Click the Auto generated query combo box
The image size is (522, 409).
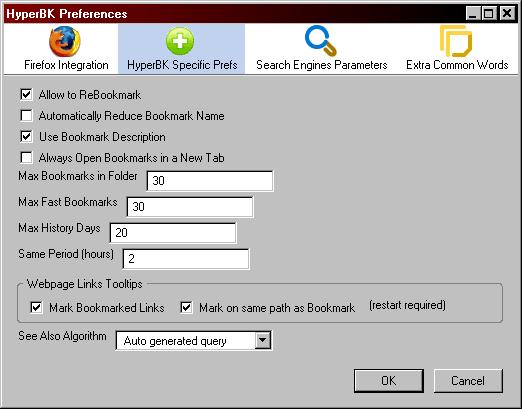coord(194,340)
